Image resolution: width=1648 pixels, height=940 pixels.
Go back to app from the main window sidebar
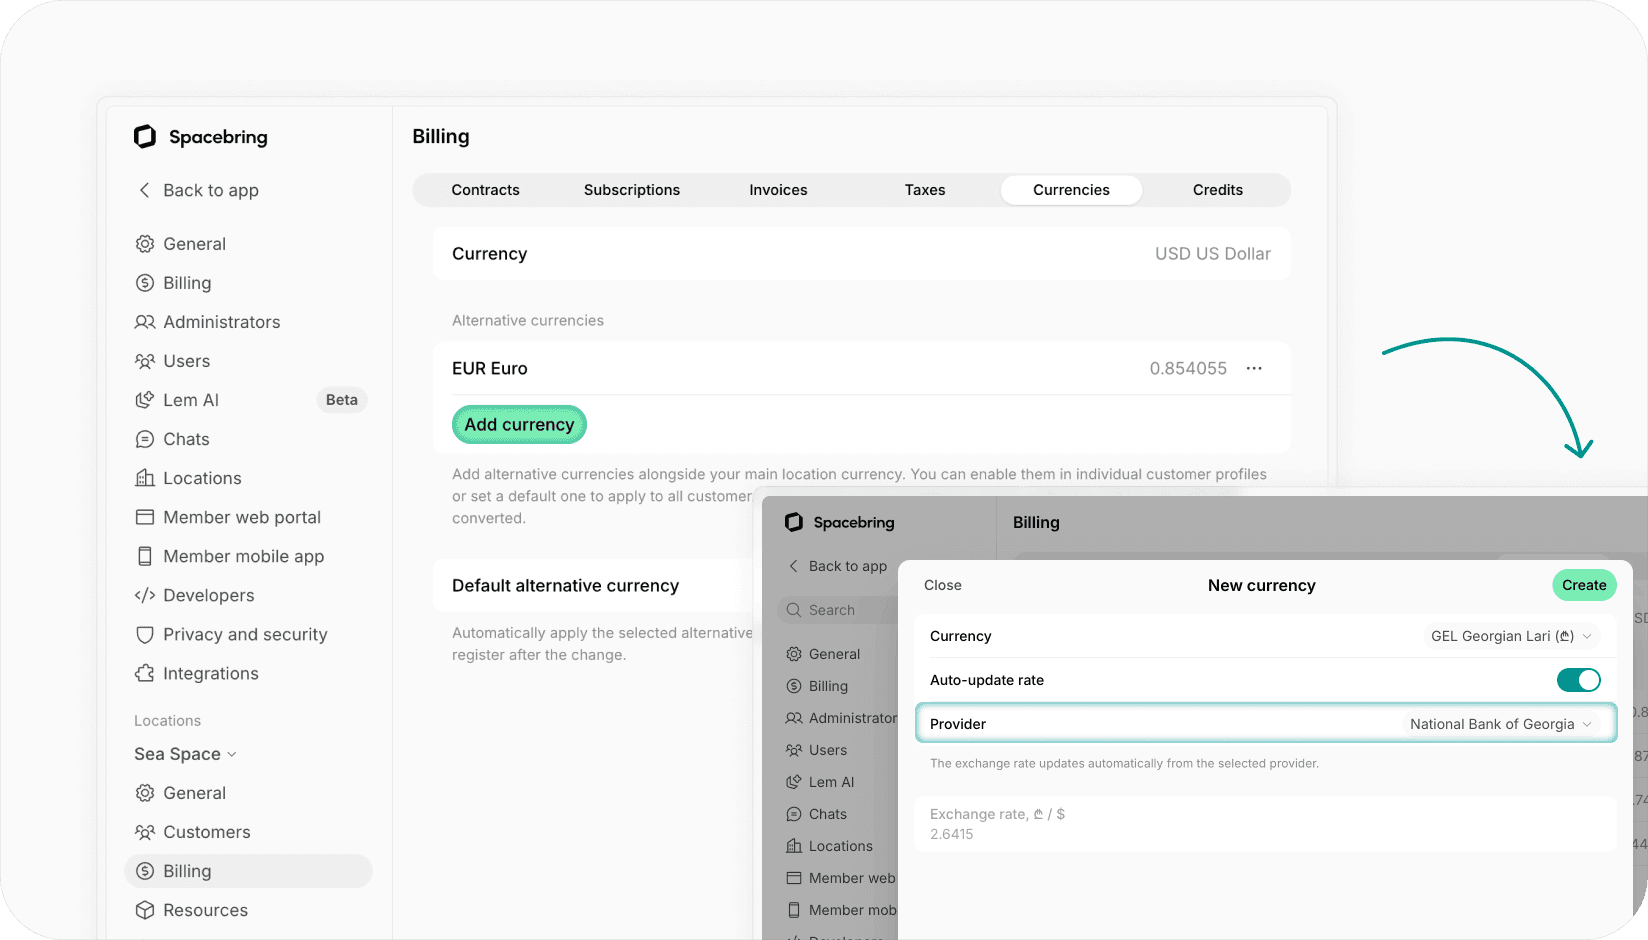click(x=198, y=190)
